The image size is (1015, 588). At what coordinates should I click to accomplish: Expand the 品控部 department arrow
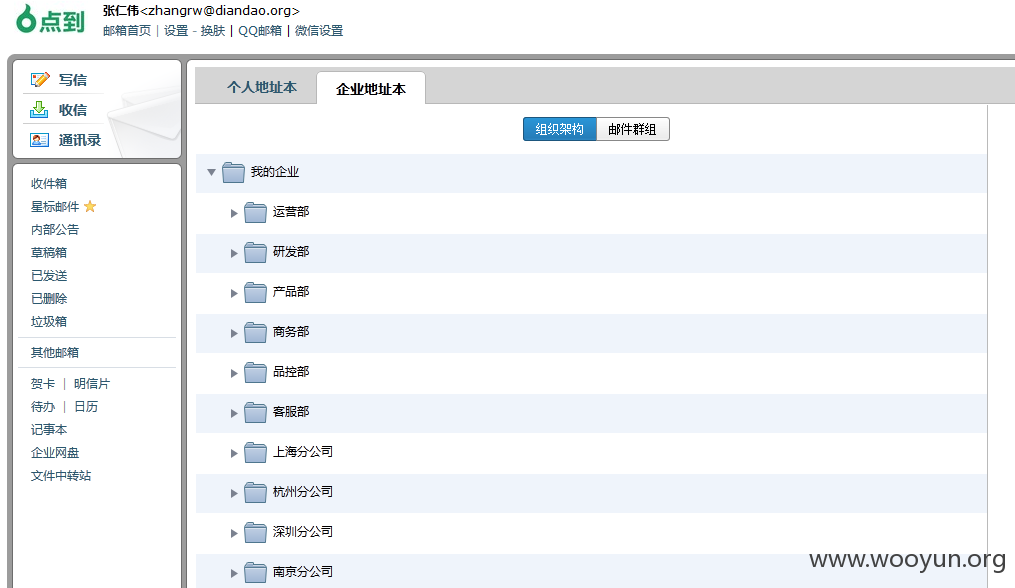click(234, 373)
